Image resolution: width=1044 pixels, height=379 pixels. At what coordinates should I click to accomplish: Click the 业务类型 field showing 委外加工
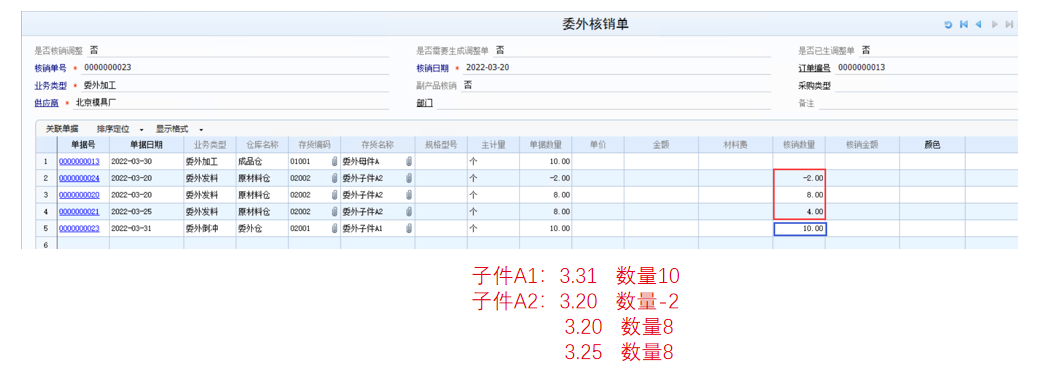pos(235,85)
